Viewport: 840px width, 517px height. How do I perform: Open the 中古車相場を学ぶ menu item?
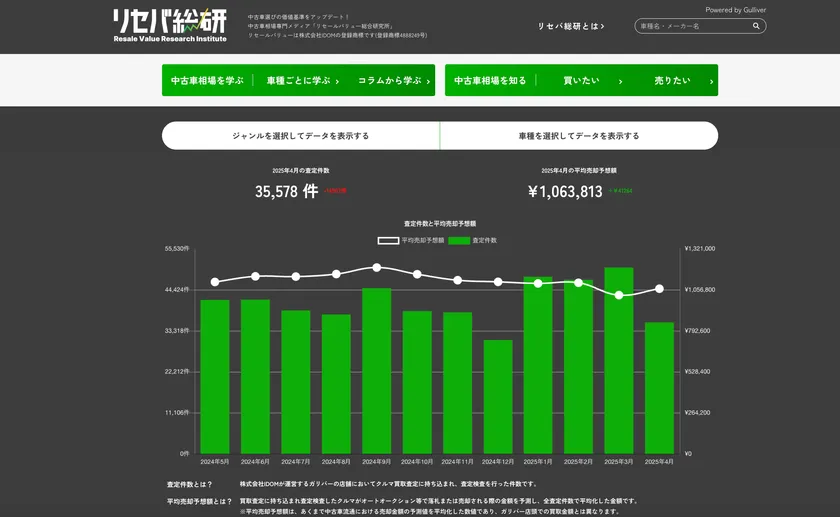(x=207, y=81)
